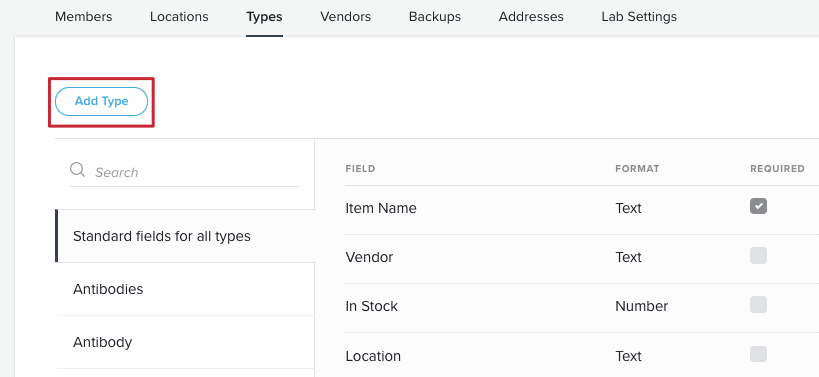The height and width of the screenshot is (377, 819).
Task: Select the Antibody type
Action: (x=185, y=342)
